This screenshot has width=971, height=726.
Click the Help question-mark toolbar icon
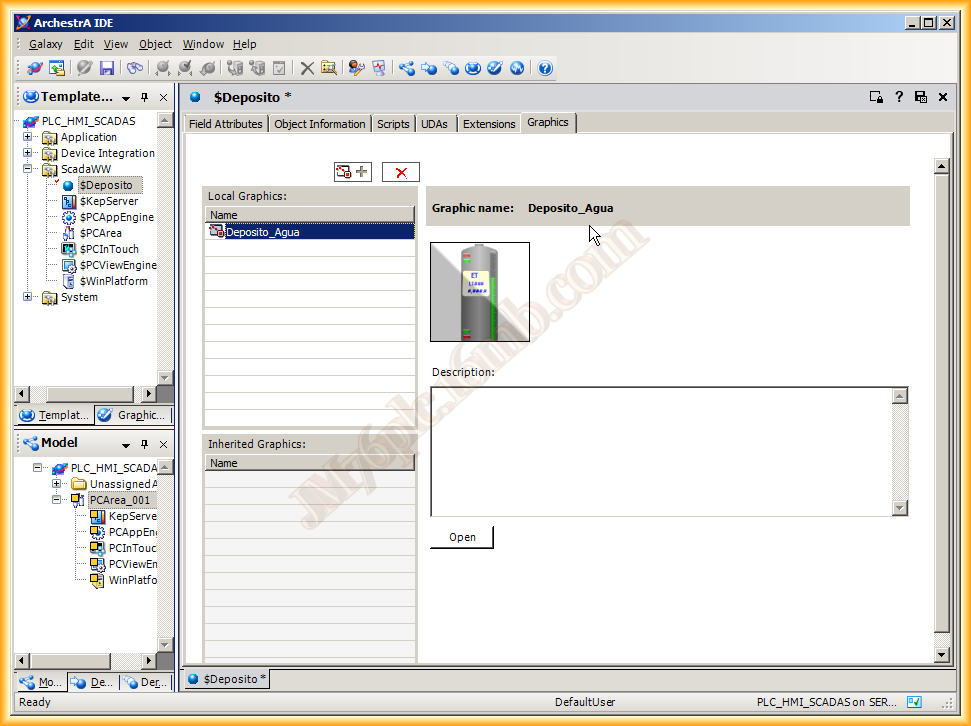pos(545,68)
